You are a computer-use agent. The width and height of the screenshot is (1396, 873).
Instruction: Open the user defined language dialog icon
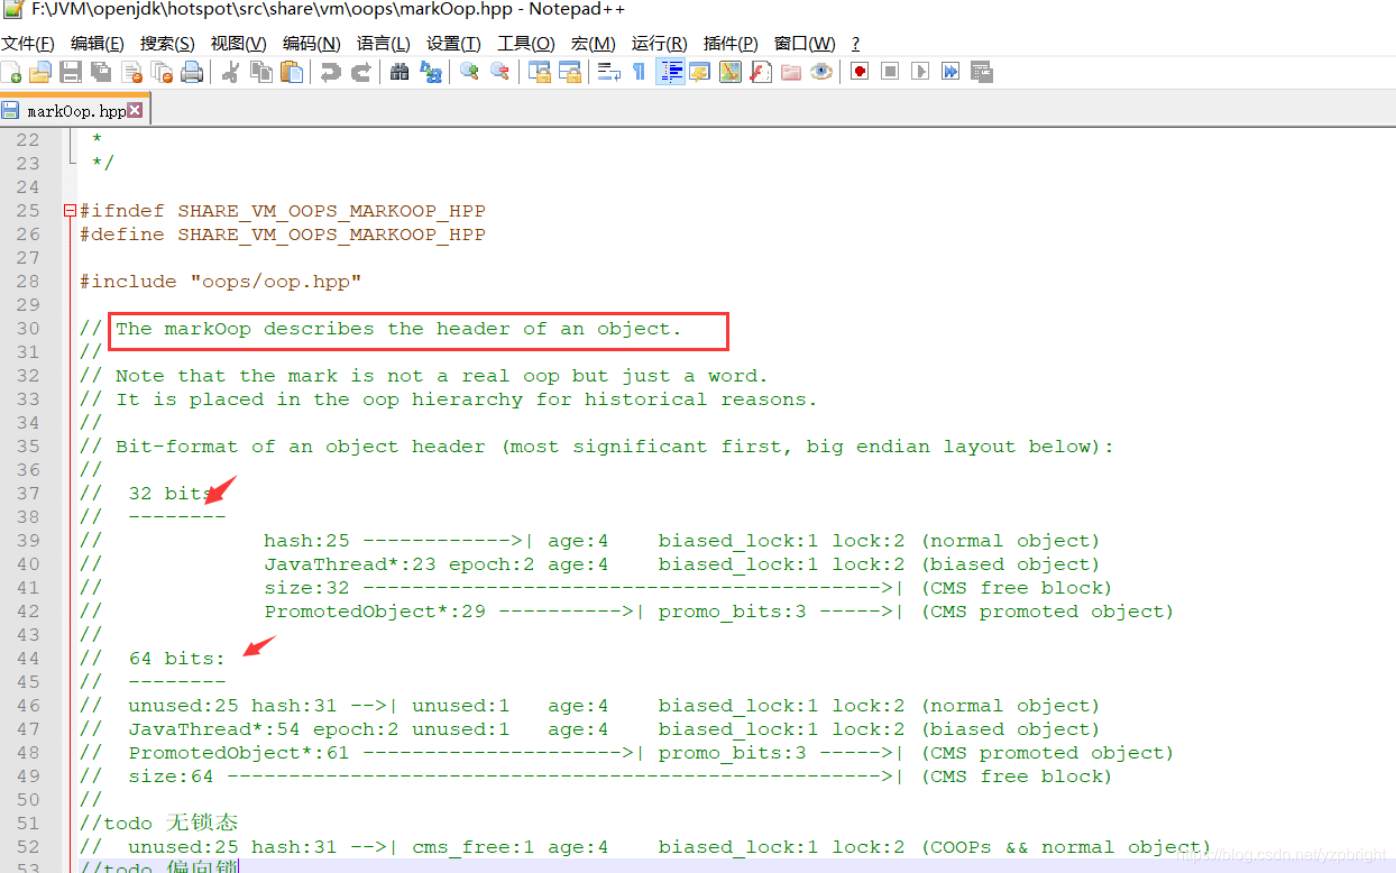[x=700, y=72]
